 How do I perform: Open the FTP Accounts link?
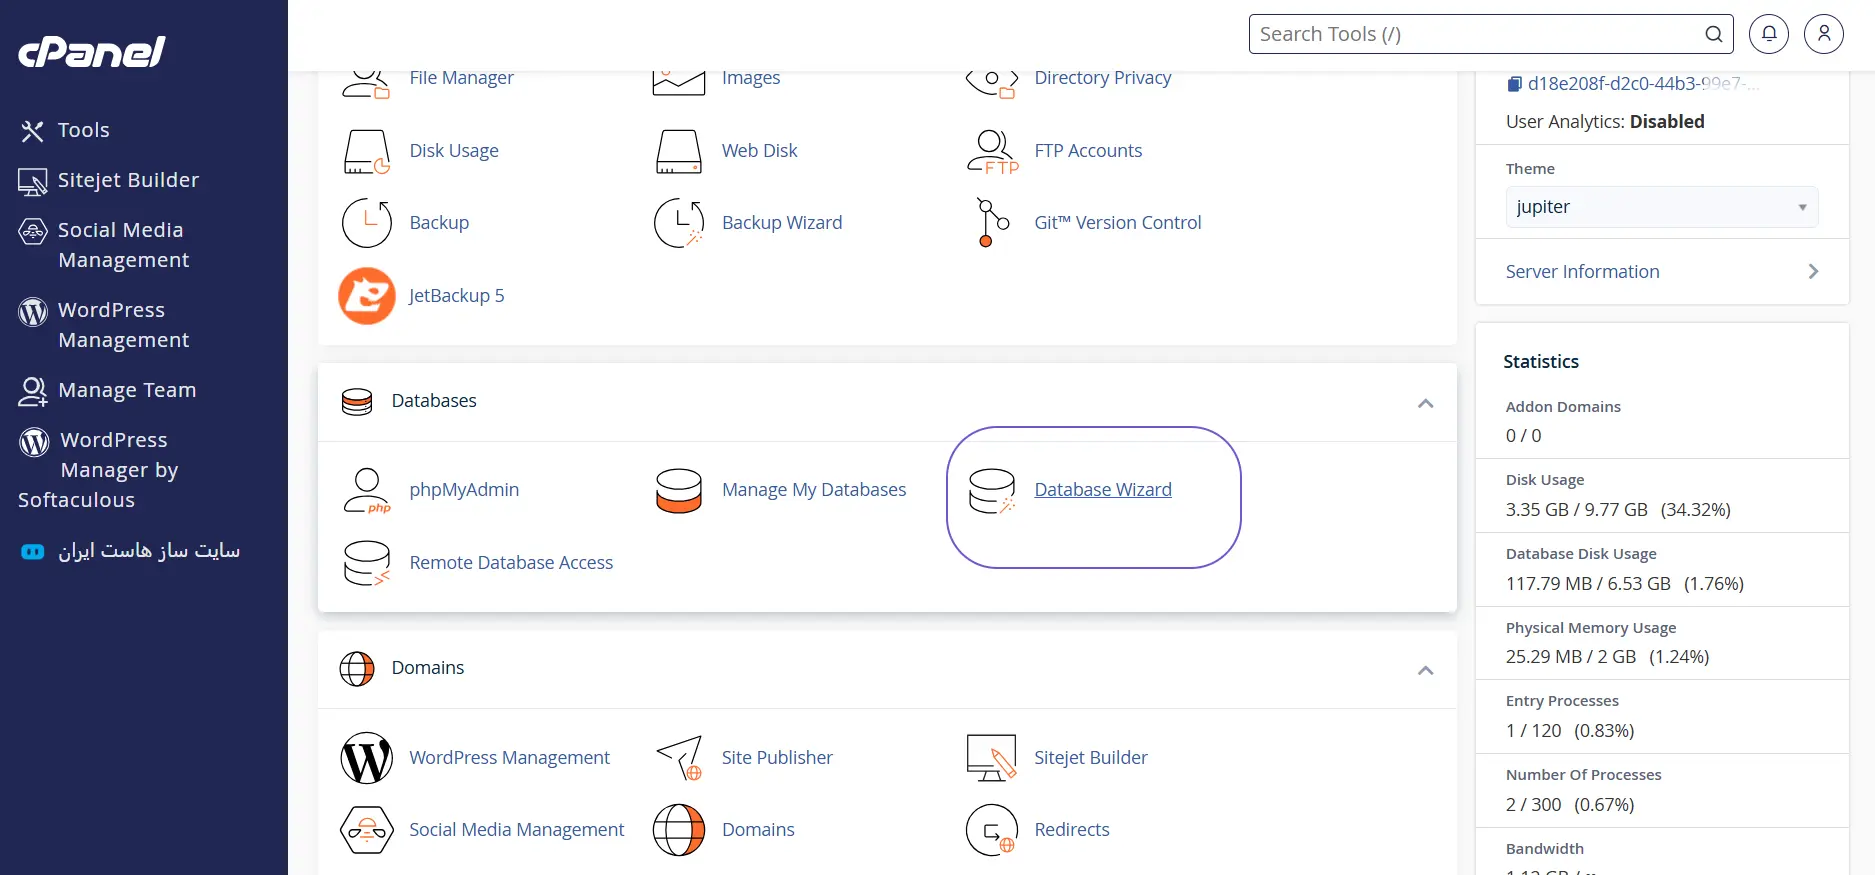point(1088,151)
